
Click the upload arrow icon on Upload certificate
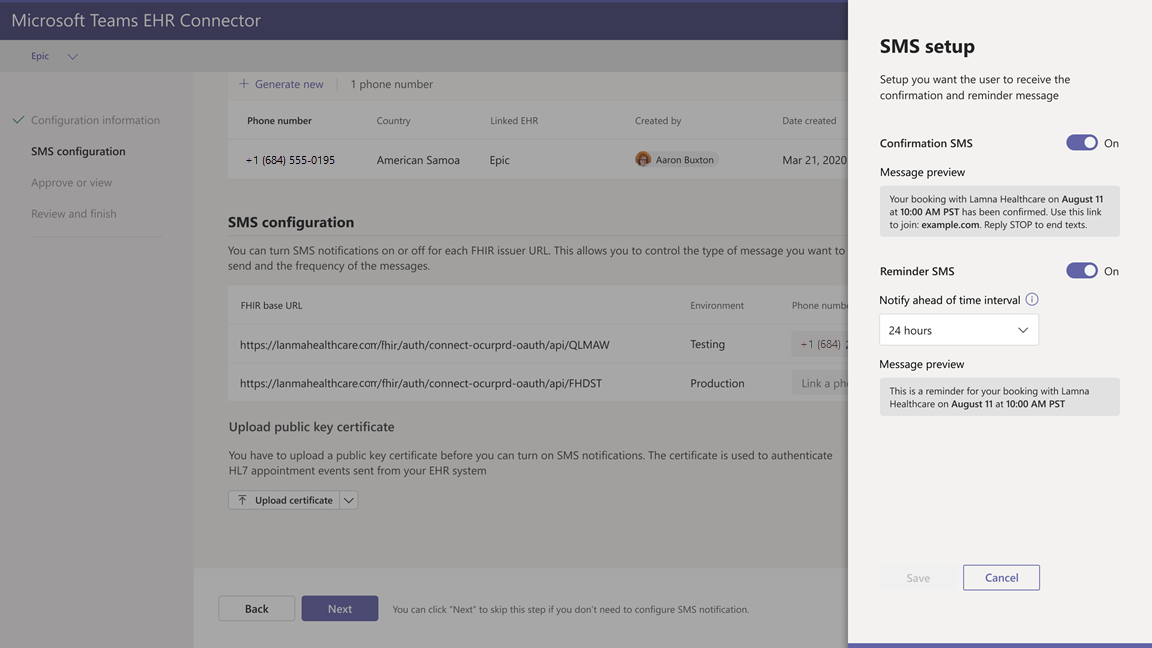click(x=242, y=500)
